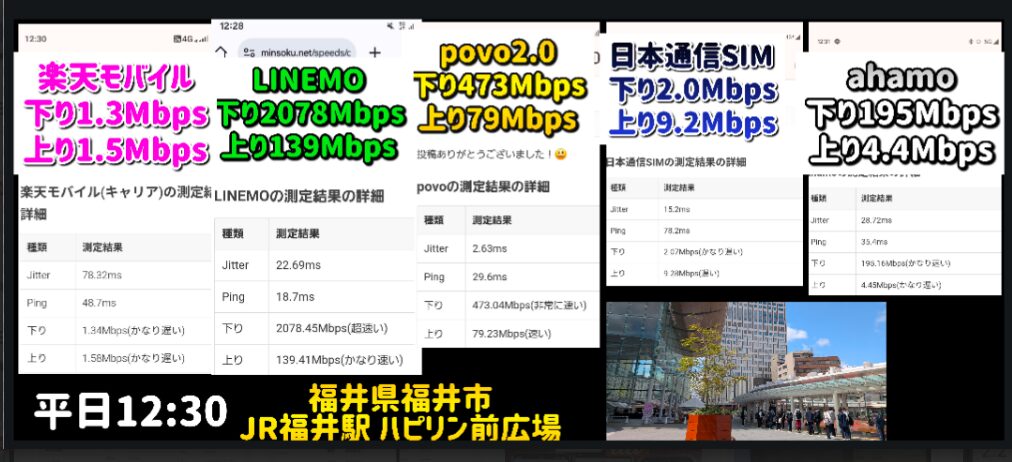1012x462 pixels.
Task: Click the 日本通信SIMの測定結果の詳細 heading
Action: (x=676, y=162)
